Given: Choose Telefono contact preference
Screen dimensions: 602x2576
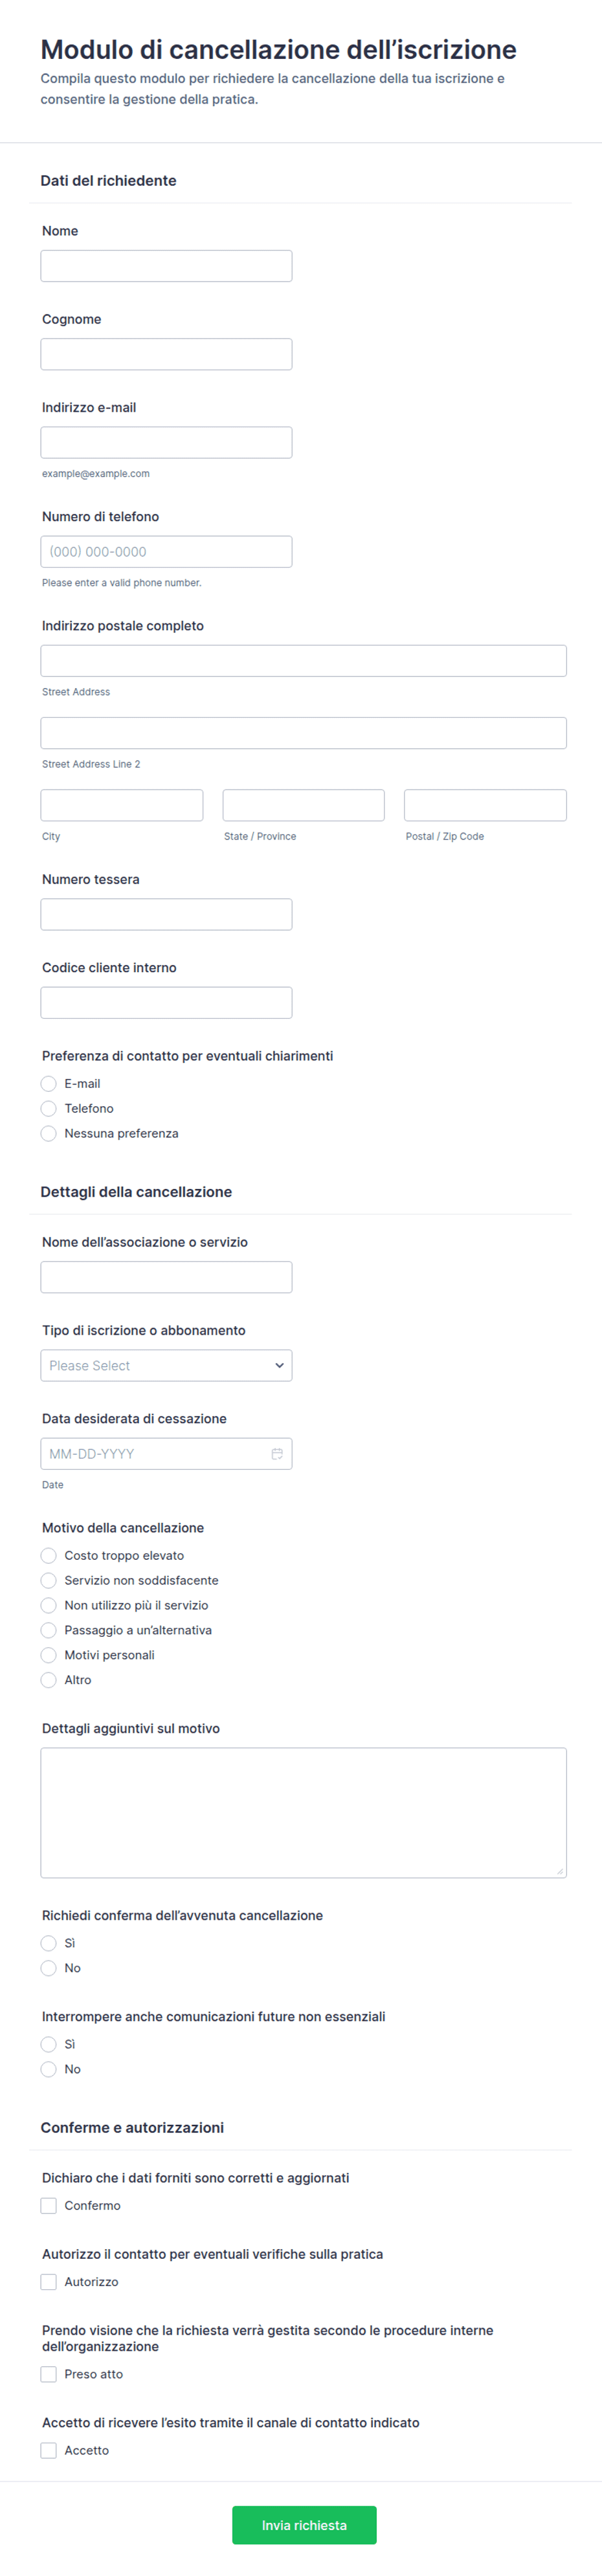Looking at the screenshot, I should click(x=48, y=1108).
